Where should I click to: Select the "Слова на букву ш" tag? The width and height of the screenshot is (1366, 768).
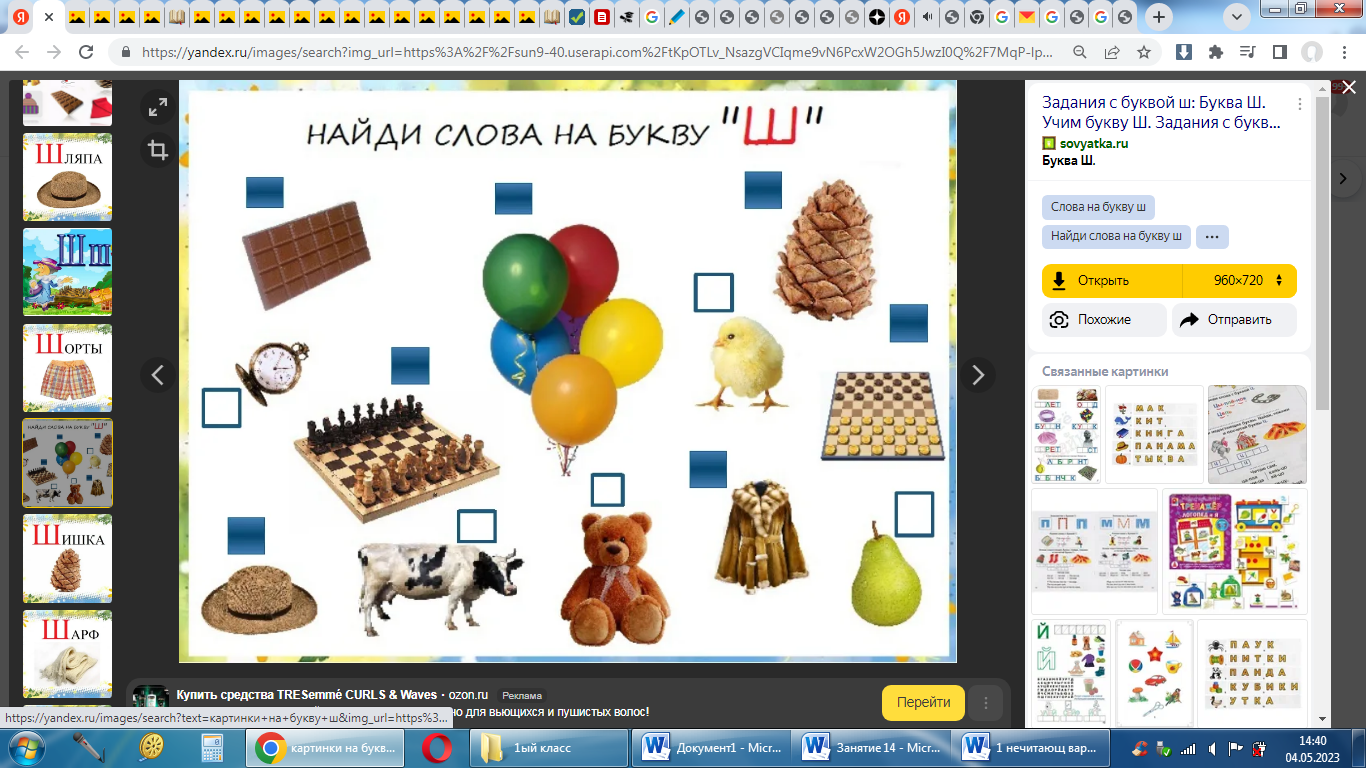pos(1098,207)
